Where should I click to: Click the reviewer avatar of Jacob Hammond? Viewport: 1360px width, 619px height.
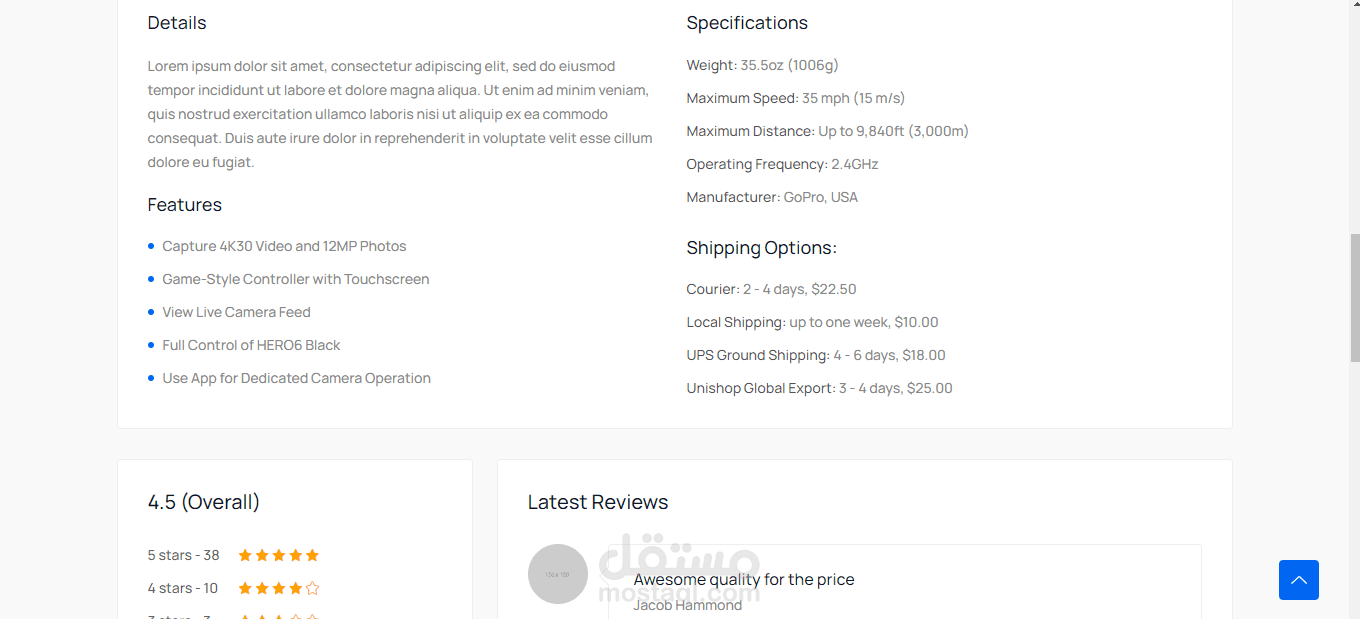pyautogui.click(x=558, y=574)
